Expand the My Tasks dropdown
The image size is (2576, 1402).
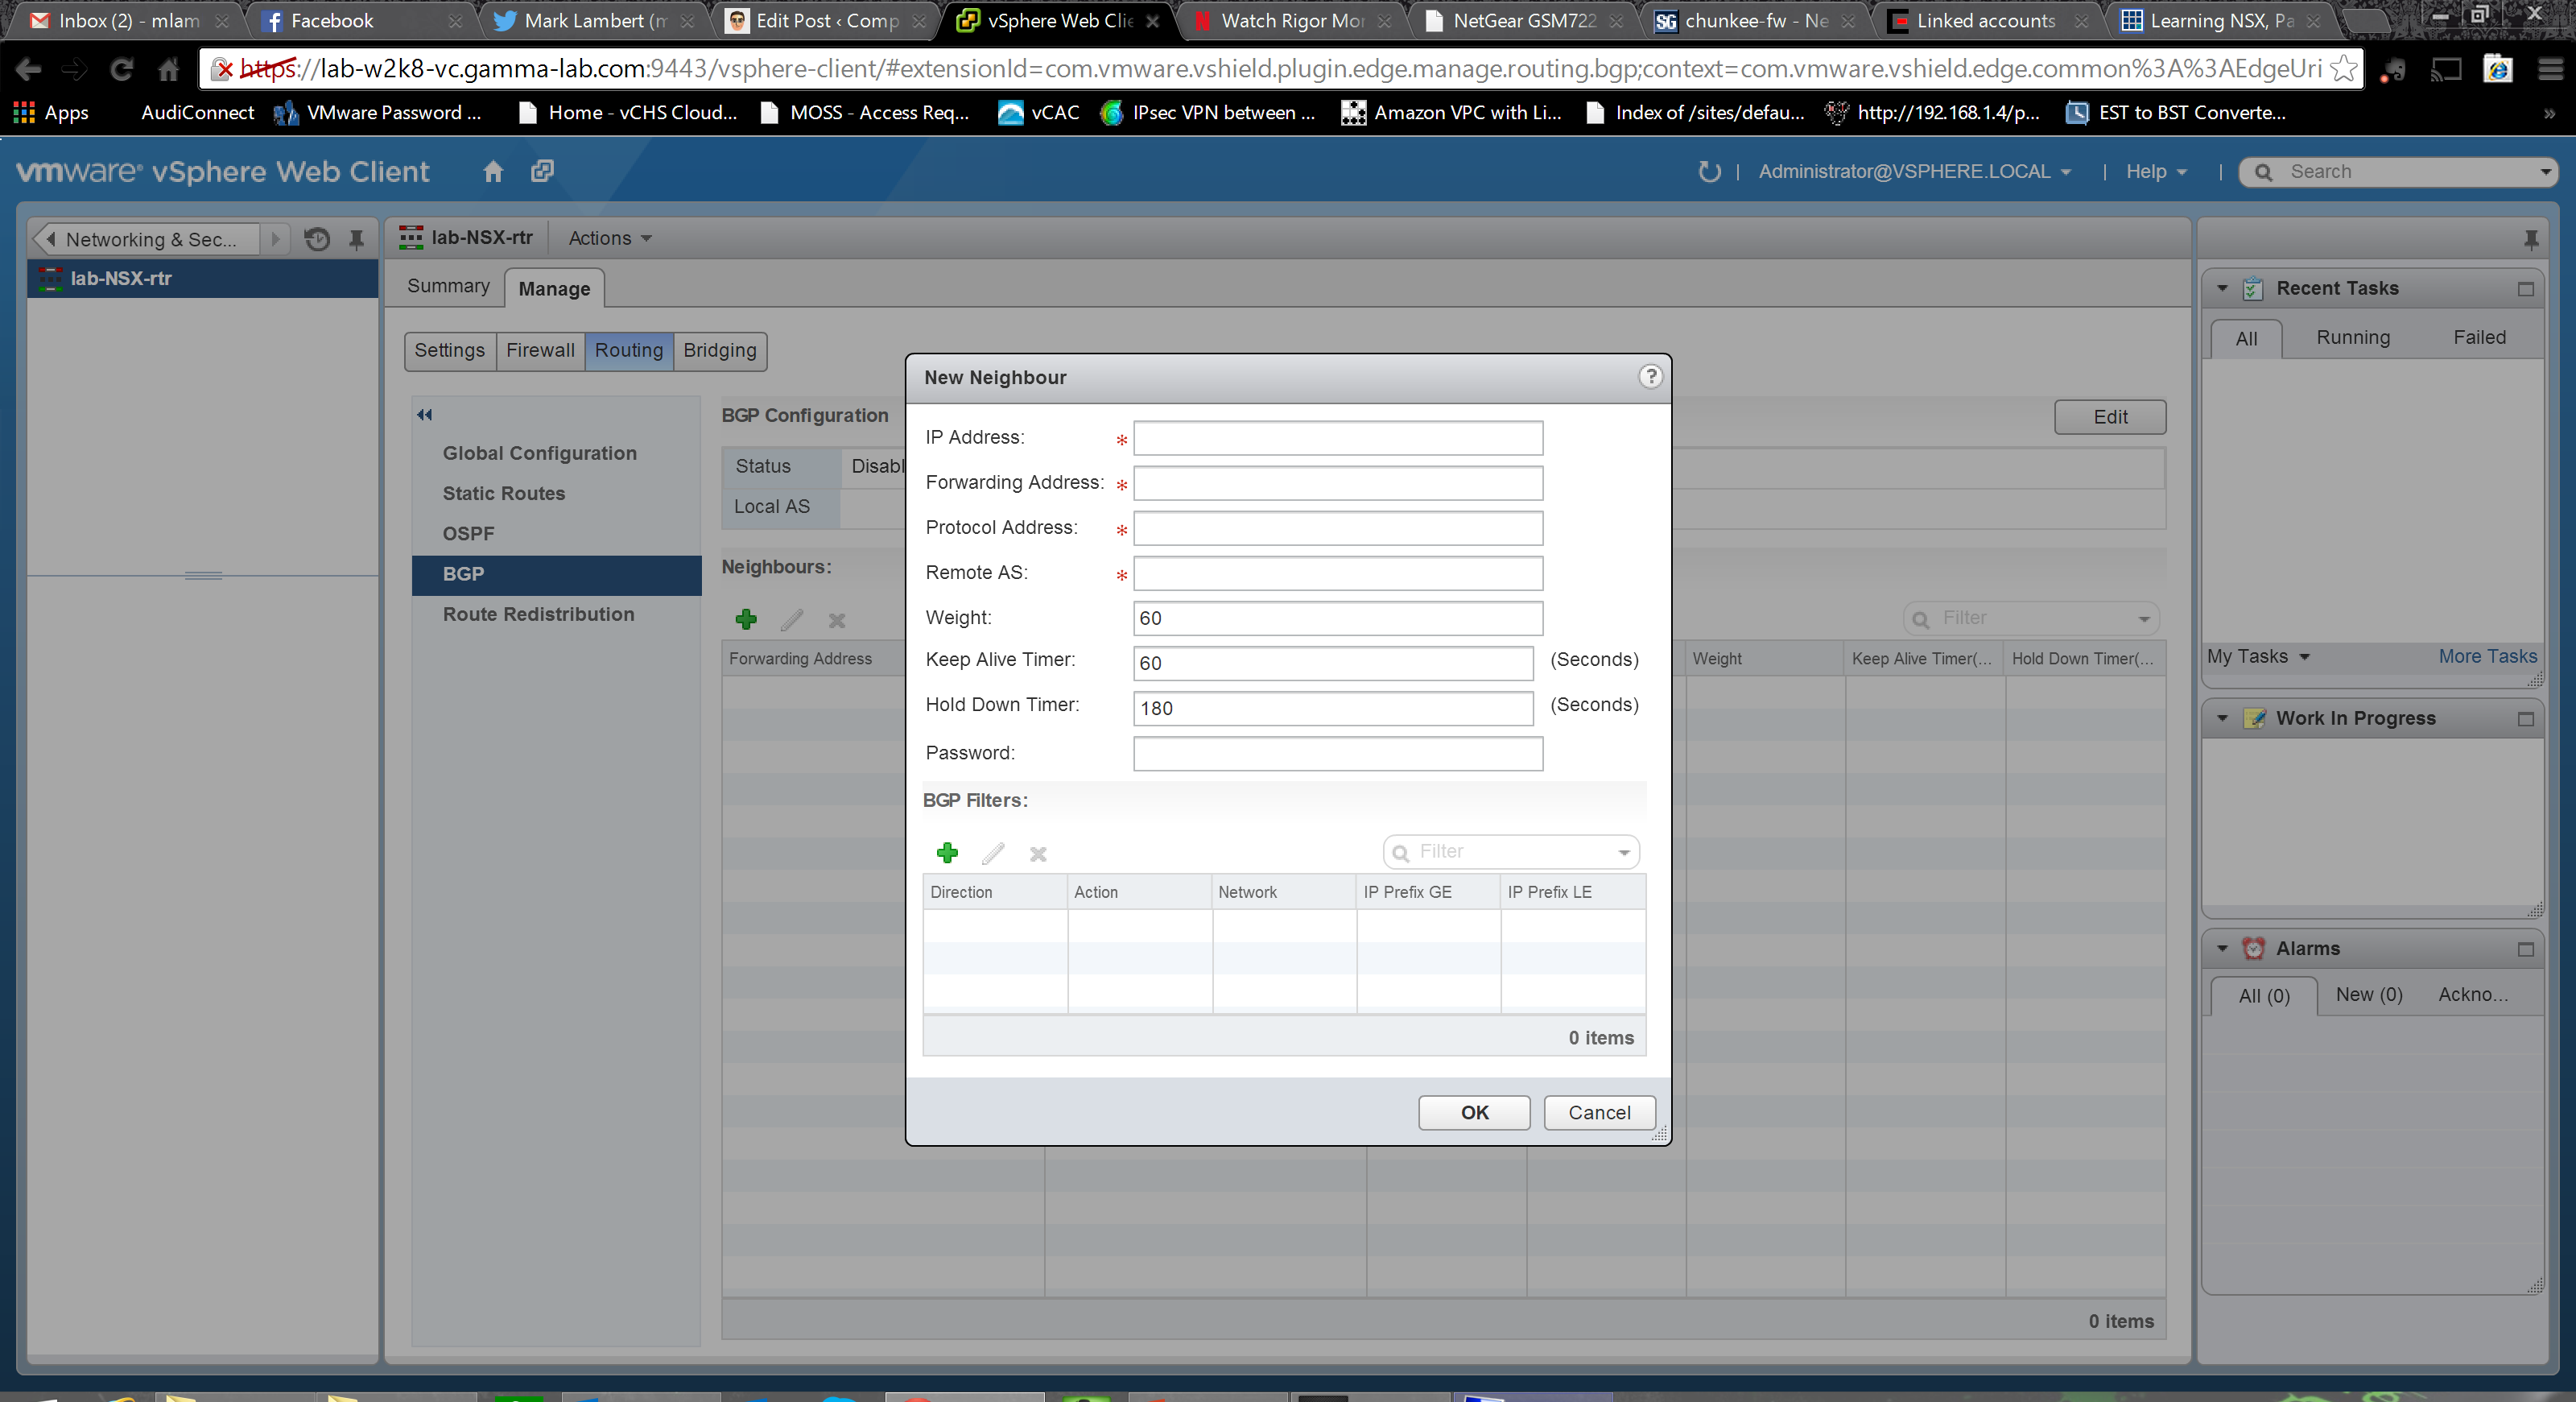click(2258, 657)
